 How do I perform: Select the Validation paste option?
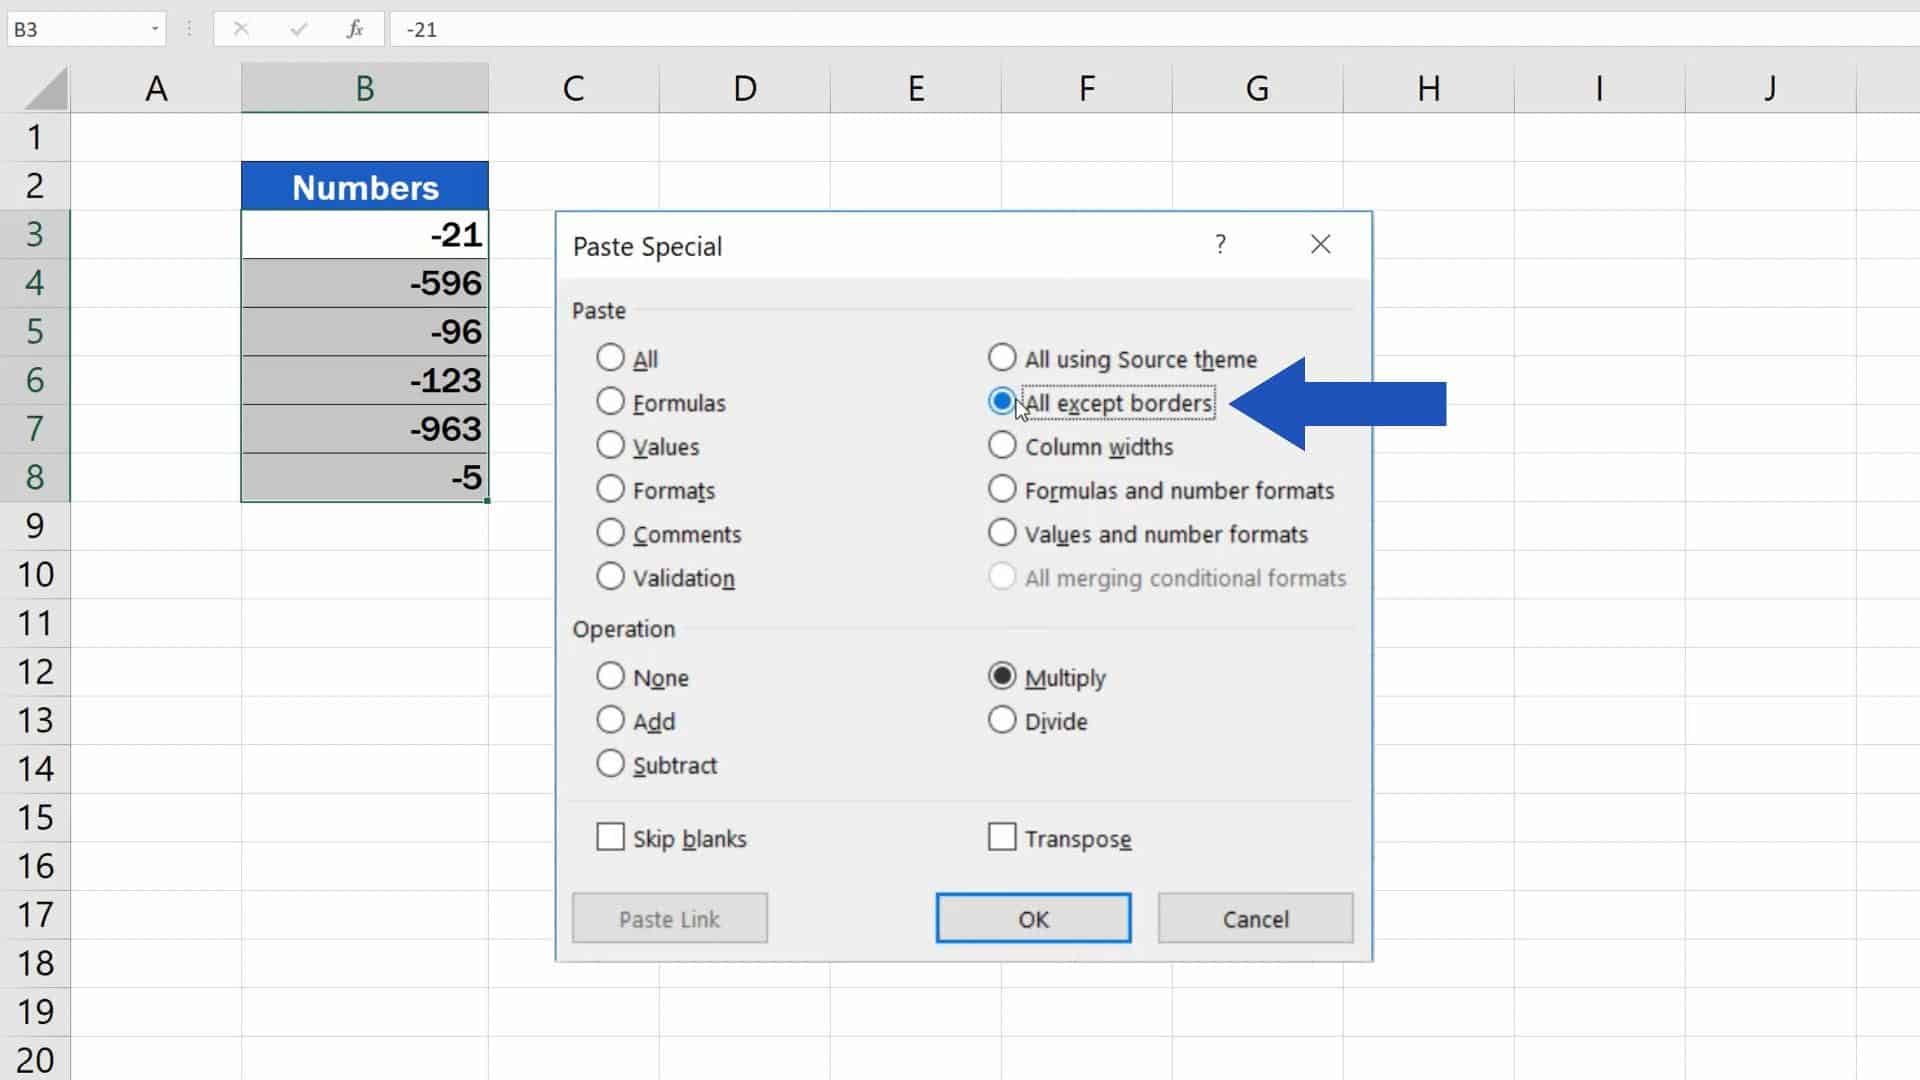(x=610, y=578)
